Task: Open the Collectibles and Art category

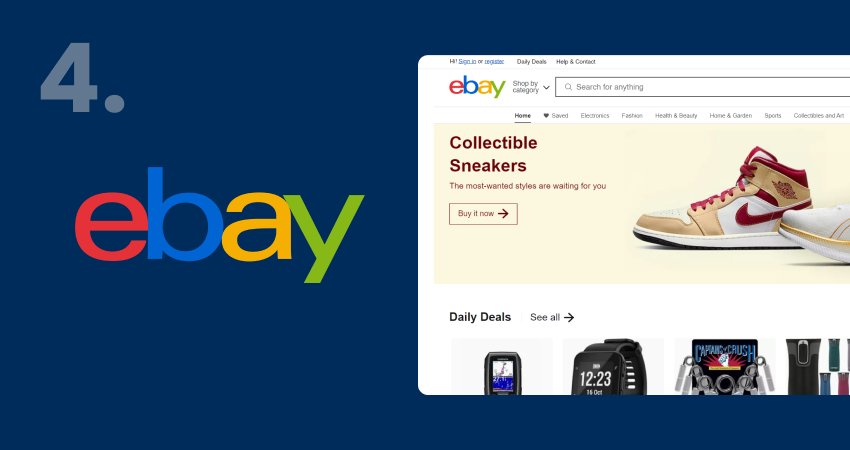Action: point(819,115)
